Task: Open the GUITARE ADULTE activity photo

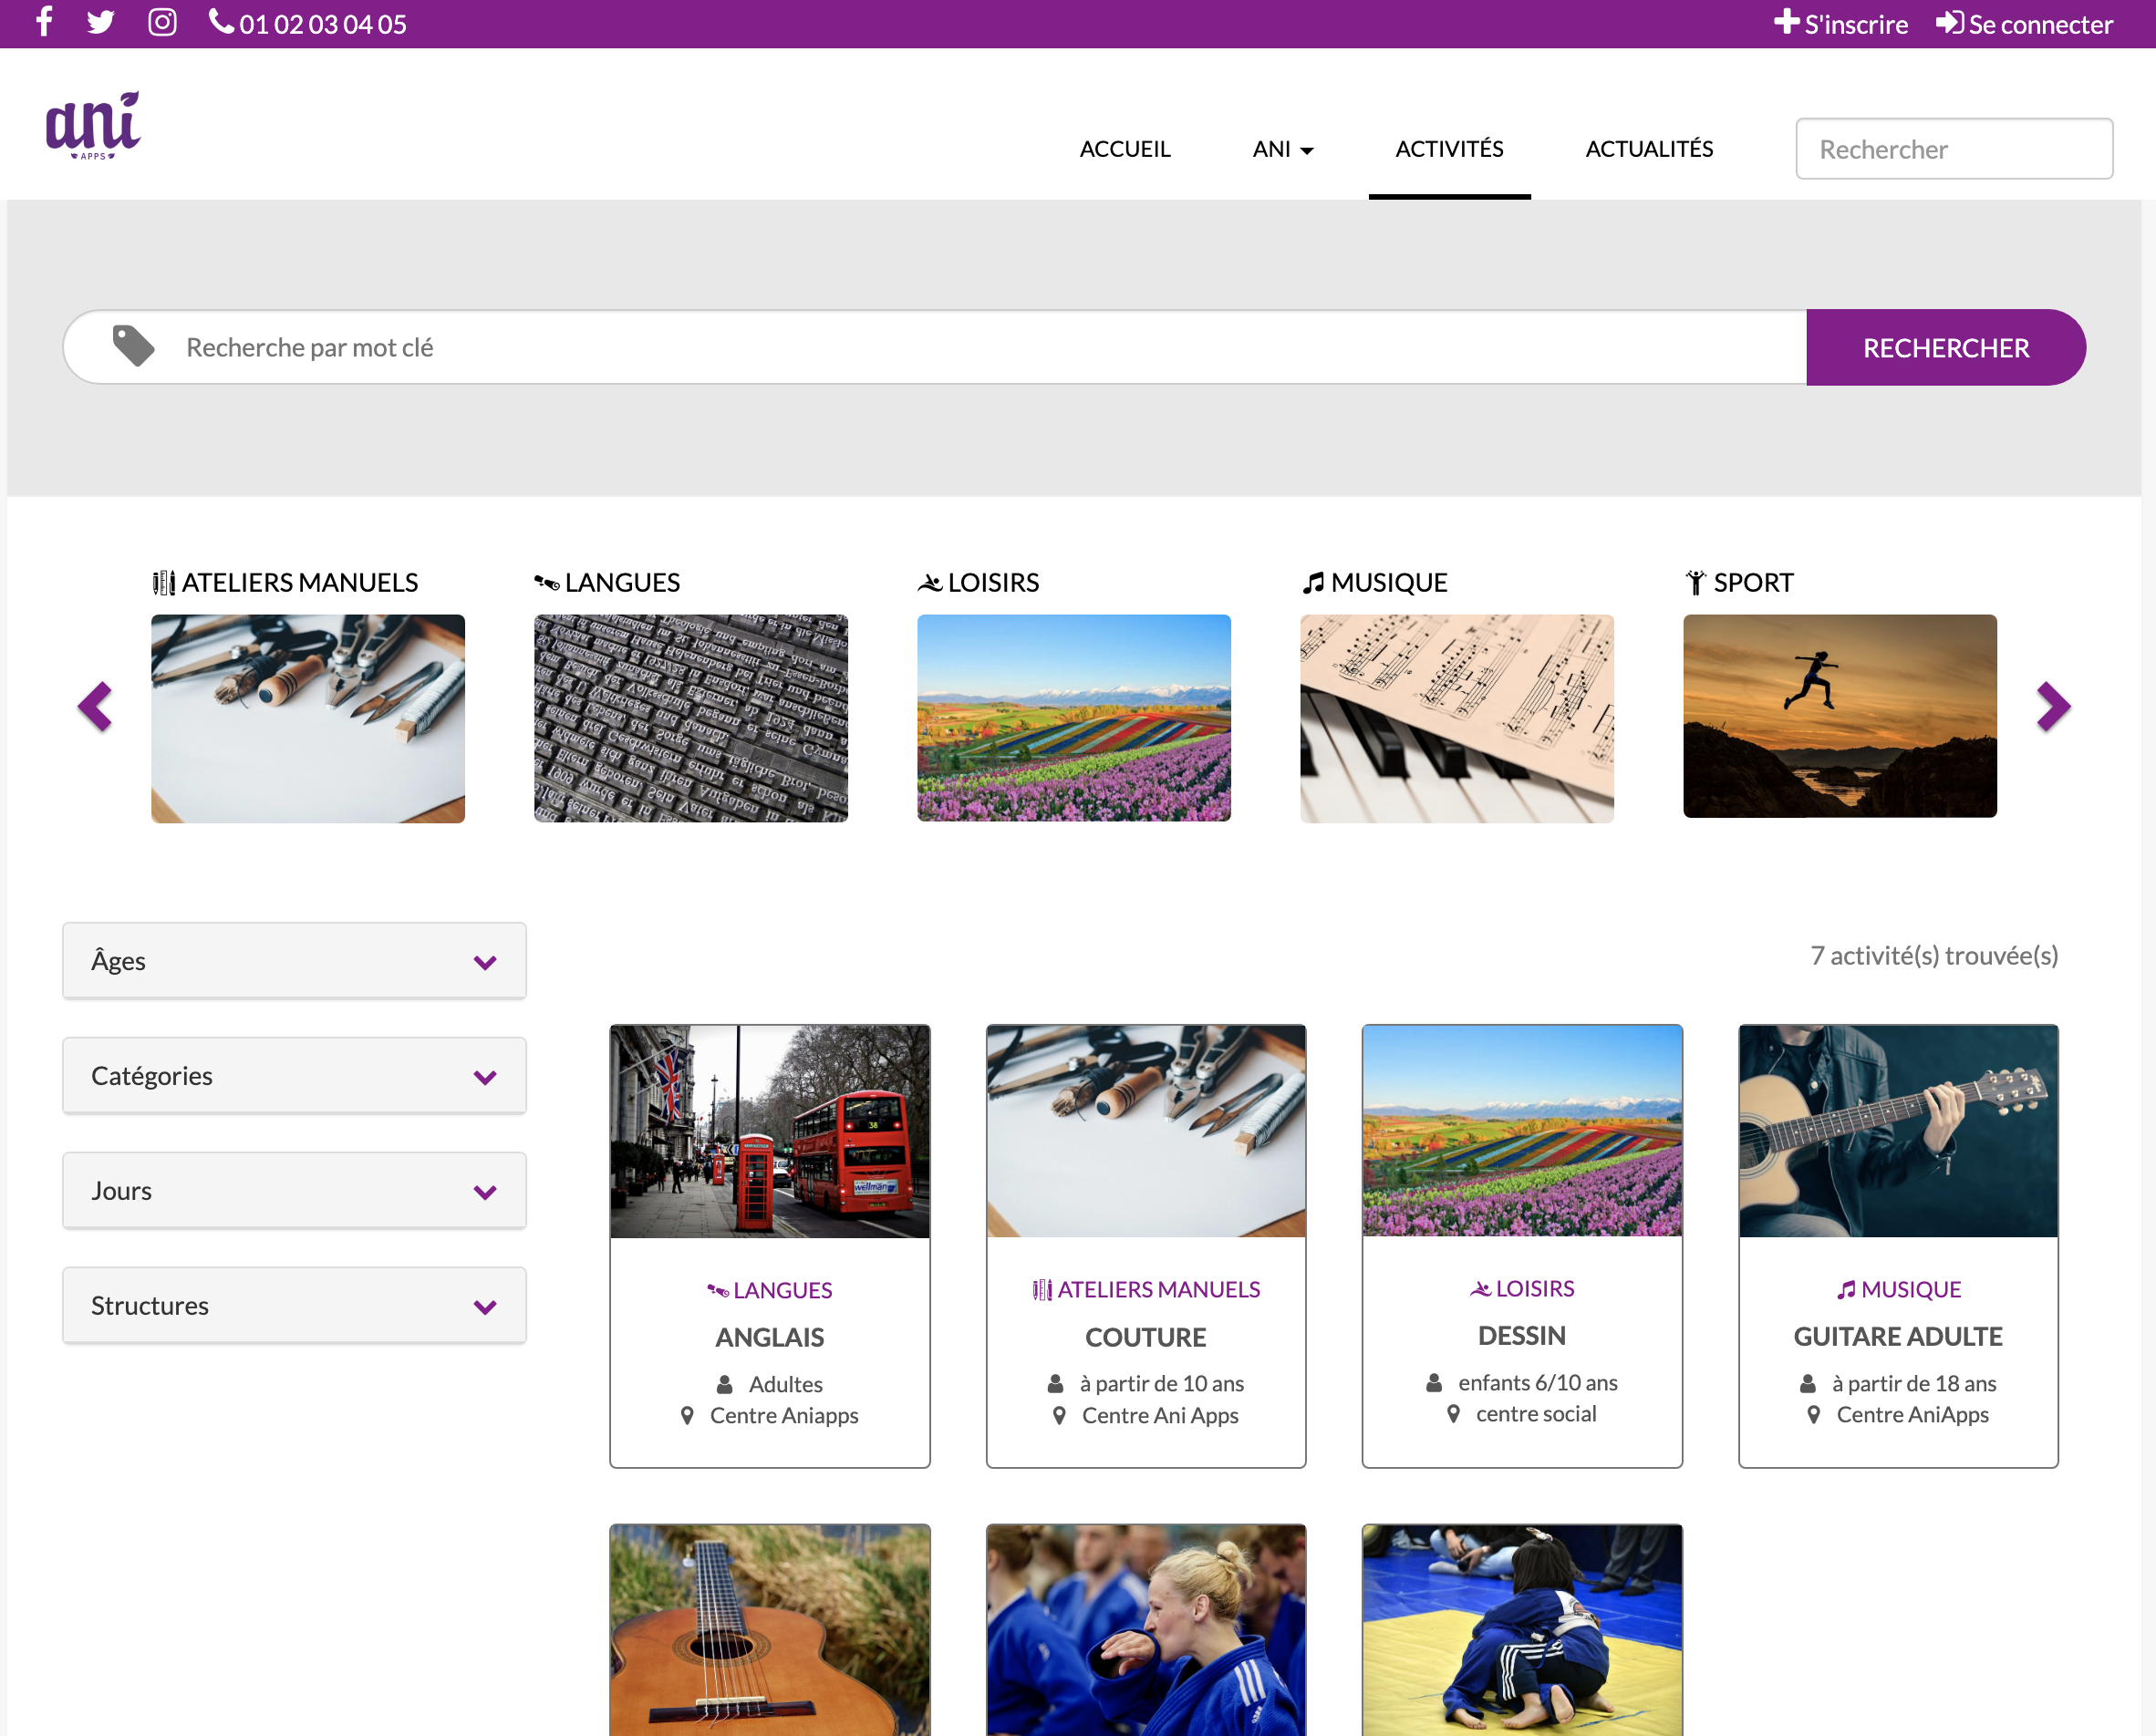Action: pyautogui.click(x=1898, y=1131)
